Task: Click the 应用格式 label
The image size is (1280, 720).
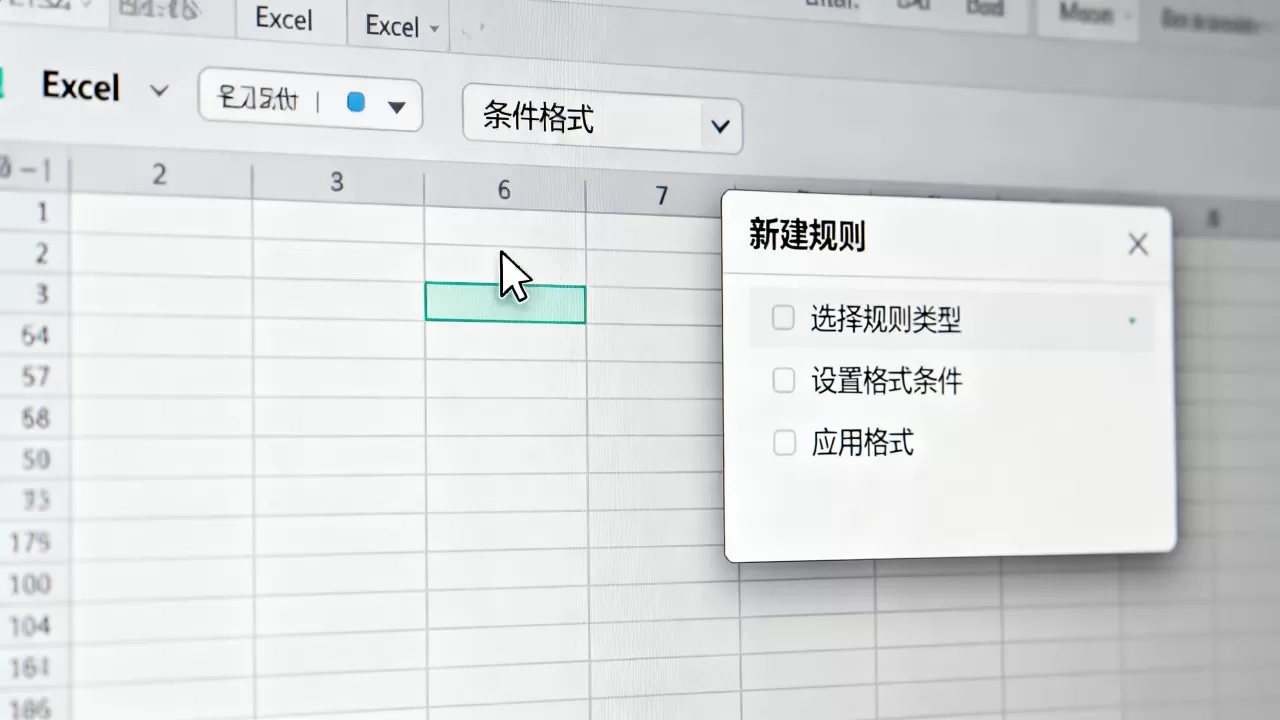Action: tap(863, 442)
